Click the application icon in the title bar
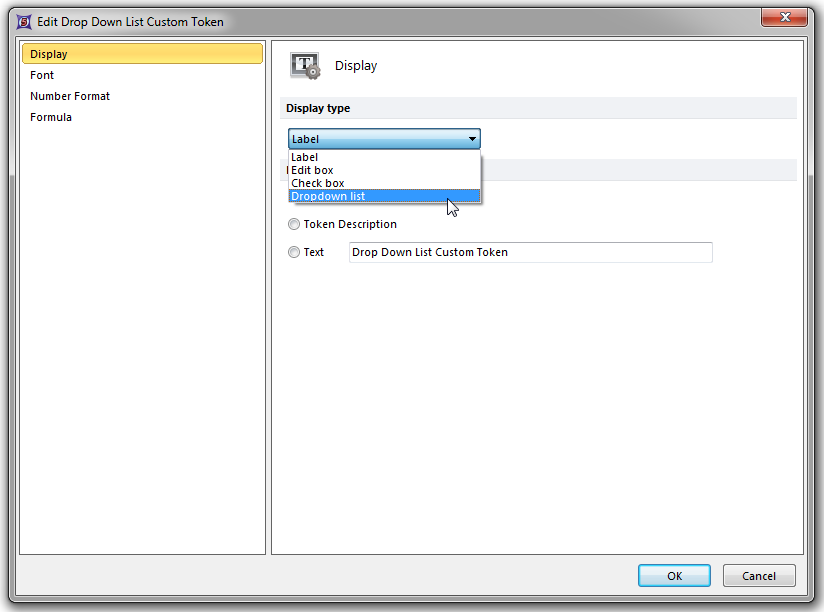824x612 pixels. point(23,21)
